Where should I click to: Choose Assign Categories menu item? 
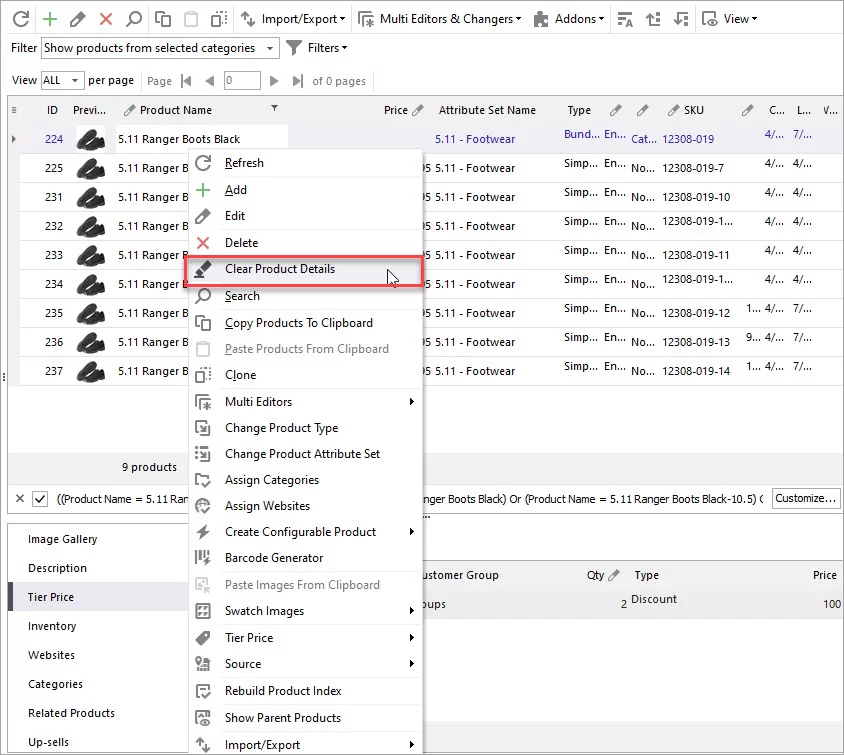[305, 480]
